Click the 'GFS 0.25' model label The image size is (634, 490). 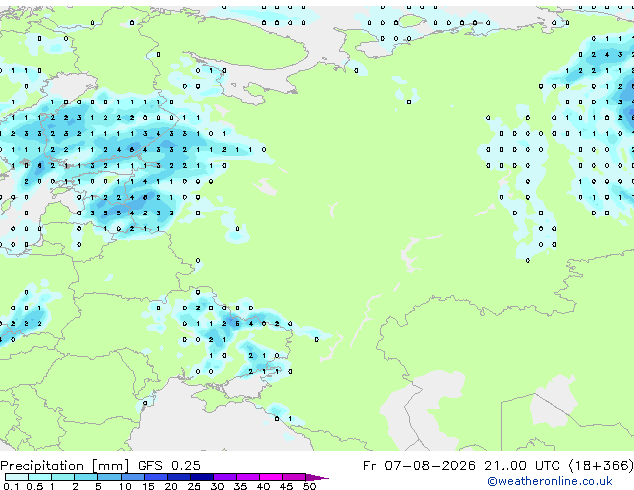point(169,466)
